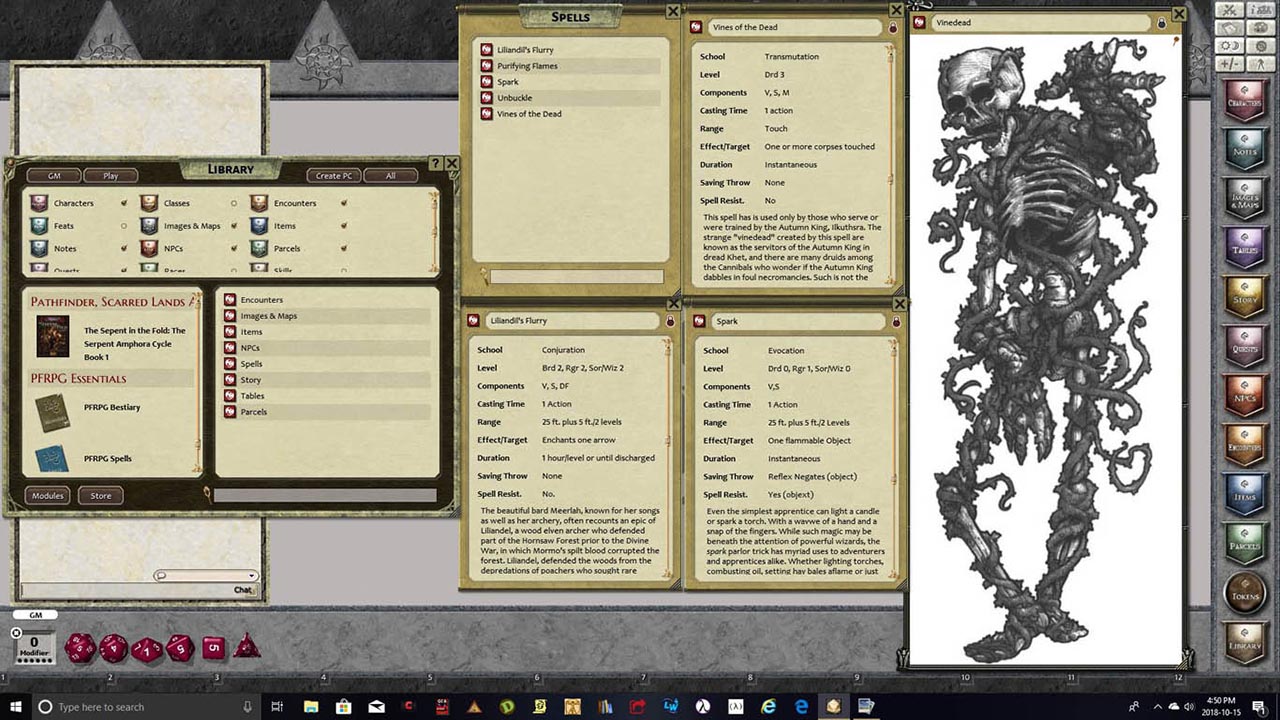Enable the Feats checkbox in the Library
This screenshot has width=1280, height=720.
point(123,225)
